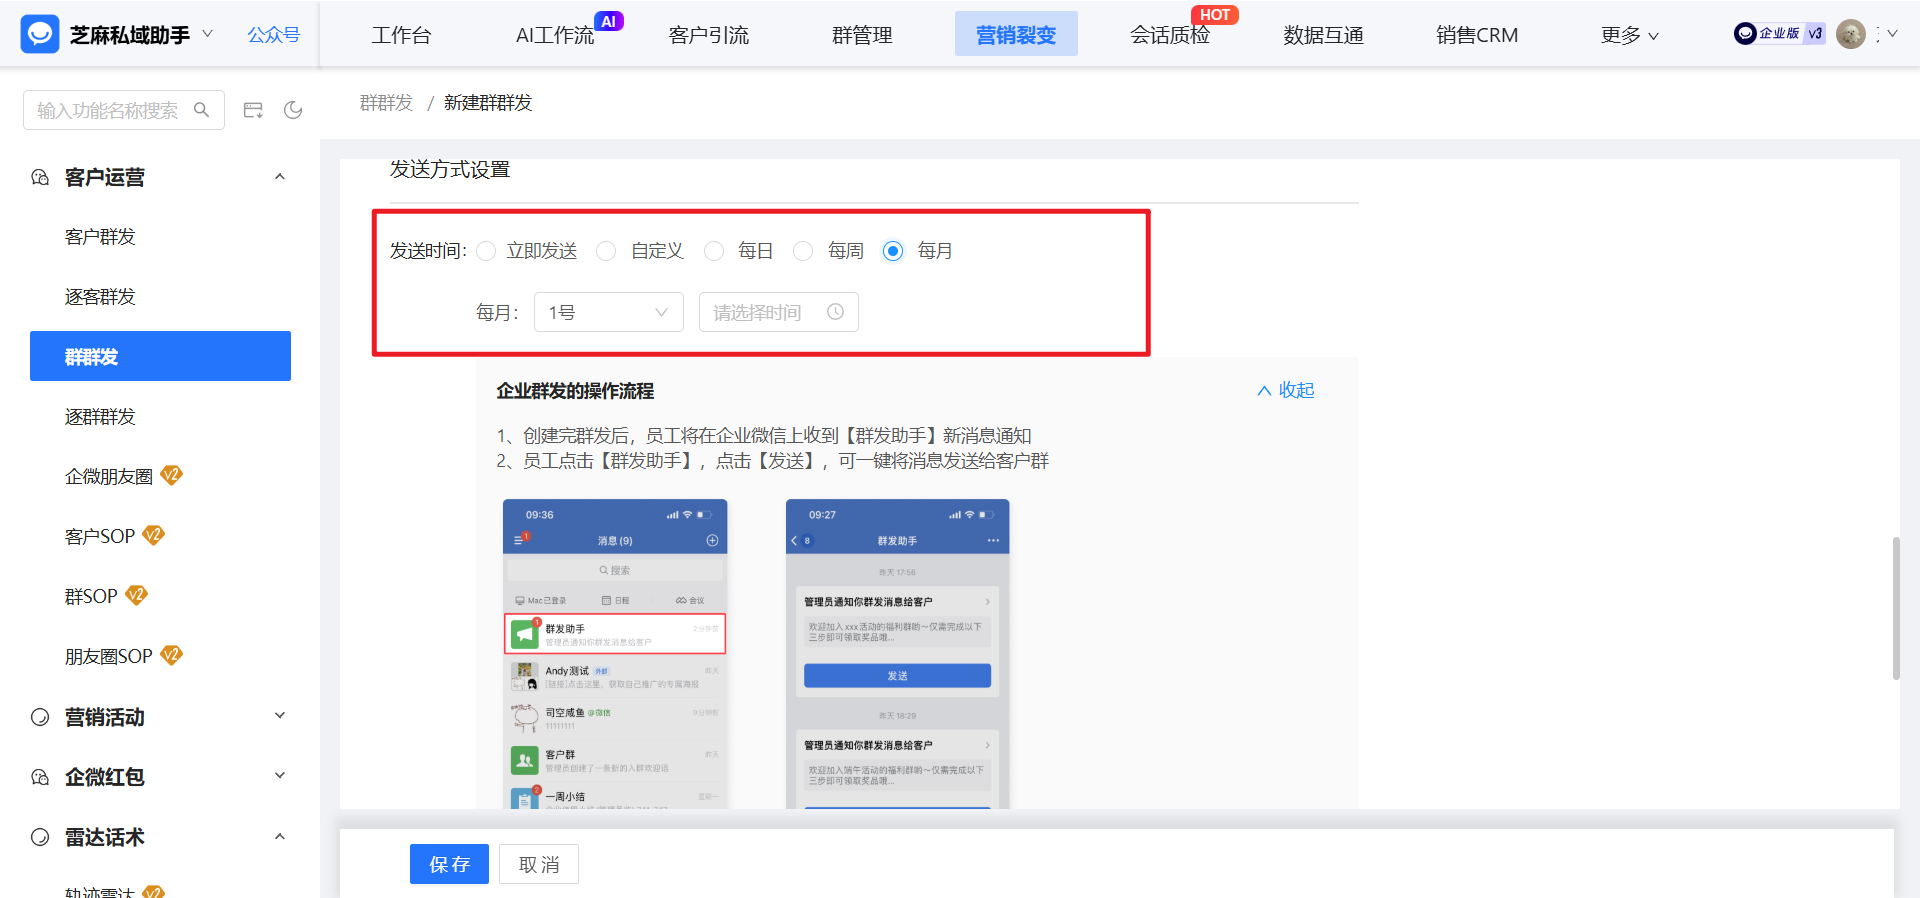Screen dimensions: 1920x898
Task: Click the 企微红包 section icon
Action: coord(40,776)
